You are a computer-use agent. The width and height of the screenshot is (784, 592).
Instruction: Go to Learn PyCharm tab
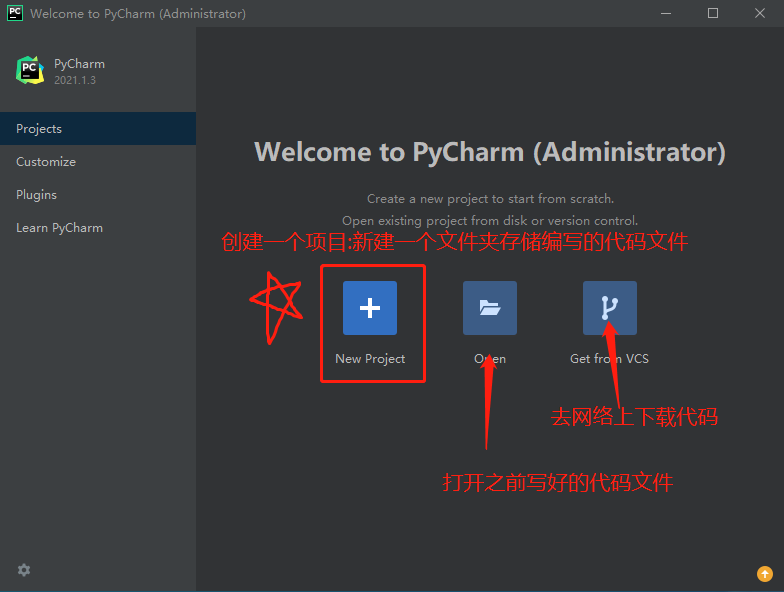[98, 228]
